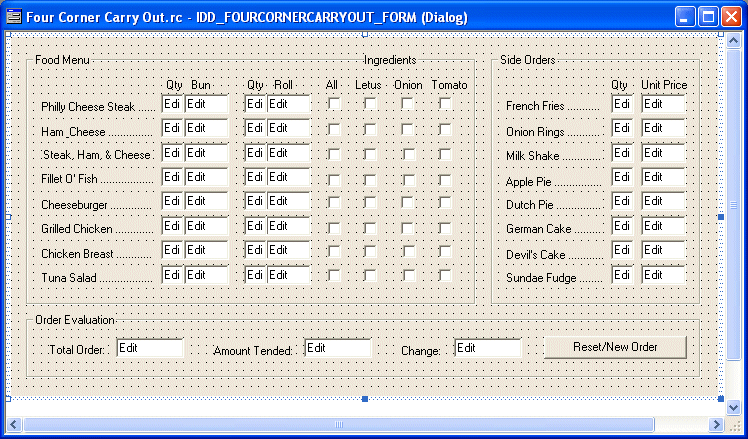Tick the All checkbox for Tuna Salad
Viewport: 748px width, 439px height.
click(x=334, y=275)
